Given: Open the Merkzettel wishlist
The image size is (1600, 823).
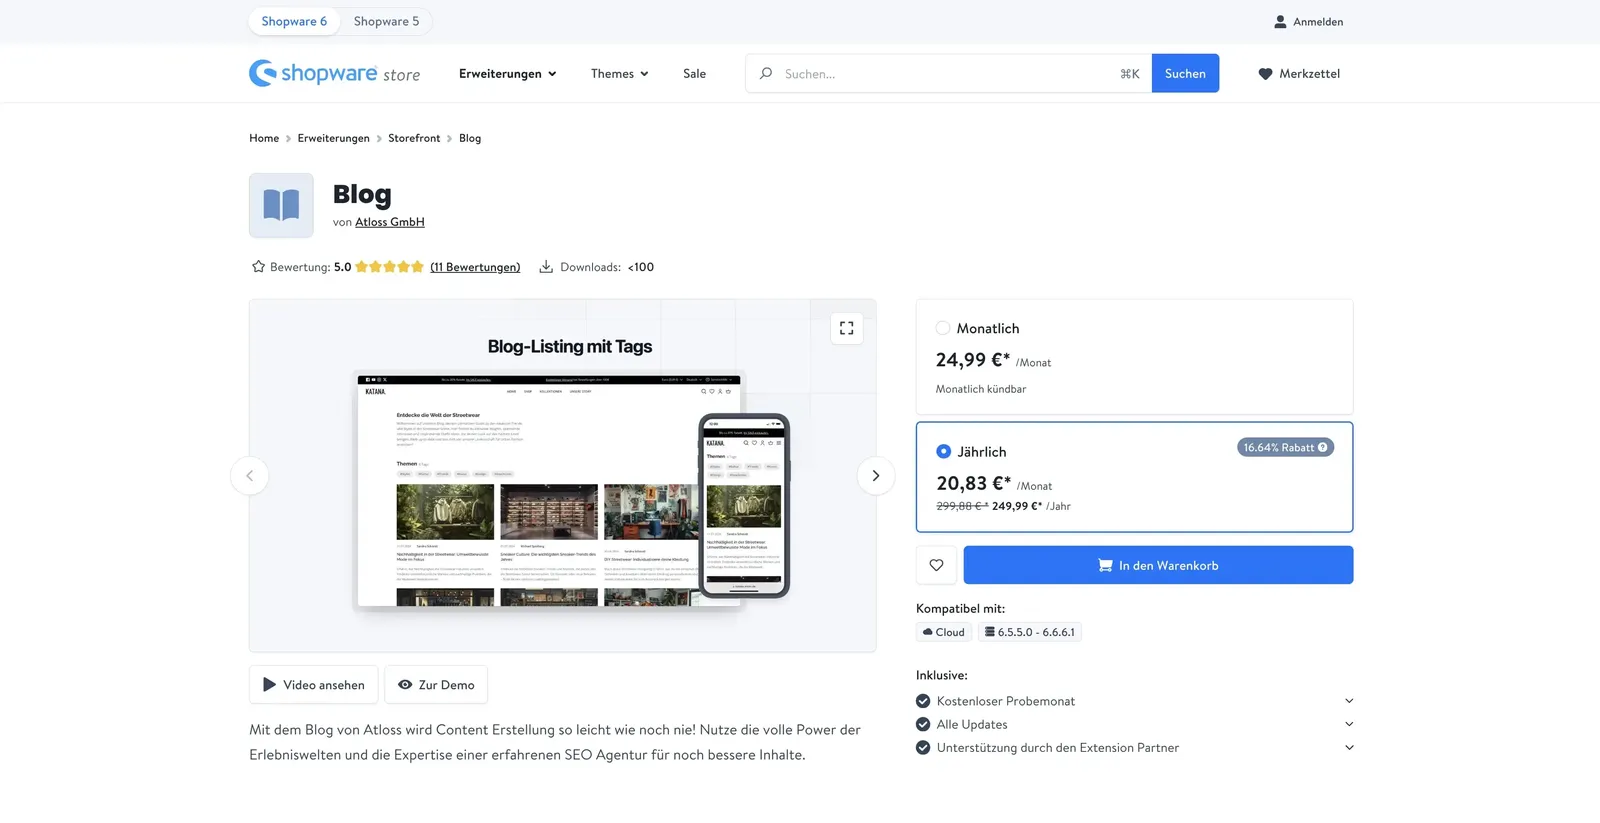Looking at the screenshot, I should click(x=1299, y=74).
